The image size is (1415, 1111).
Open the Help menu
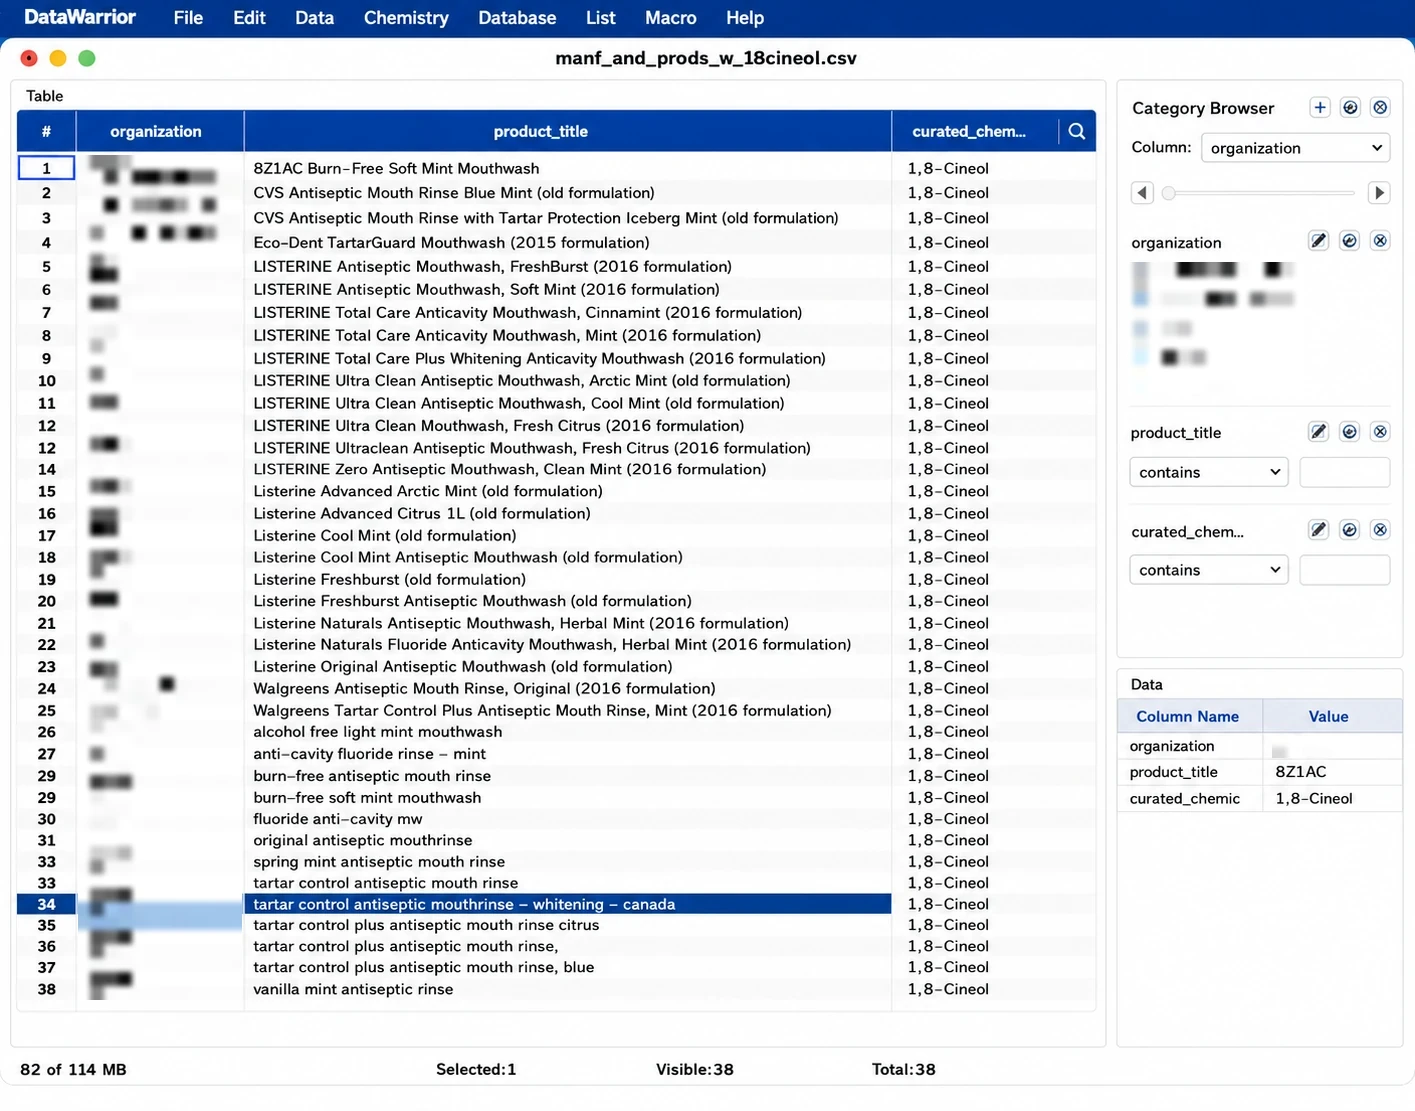[x=745, y=18]
